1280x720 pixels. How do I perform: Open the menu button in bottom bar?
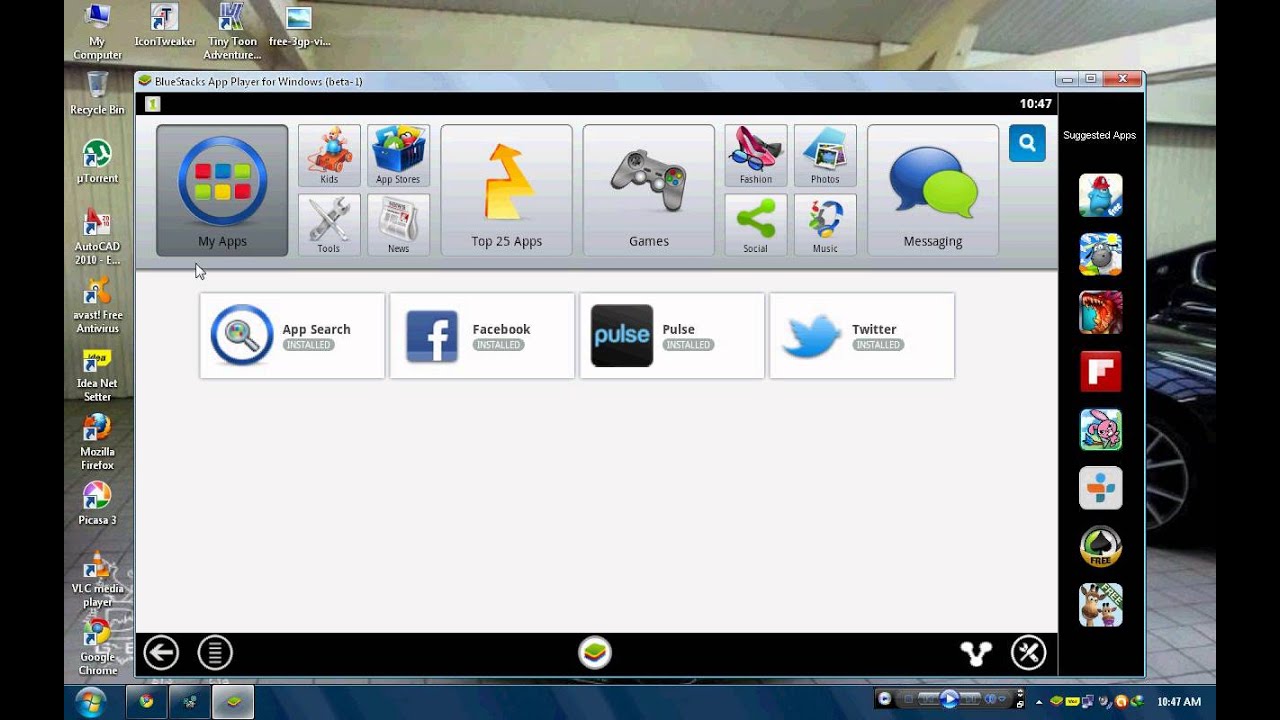215,653
